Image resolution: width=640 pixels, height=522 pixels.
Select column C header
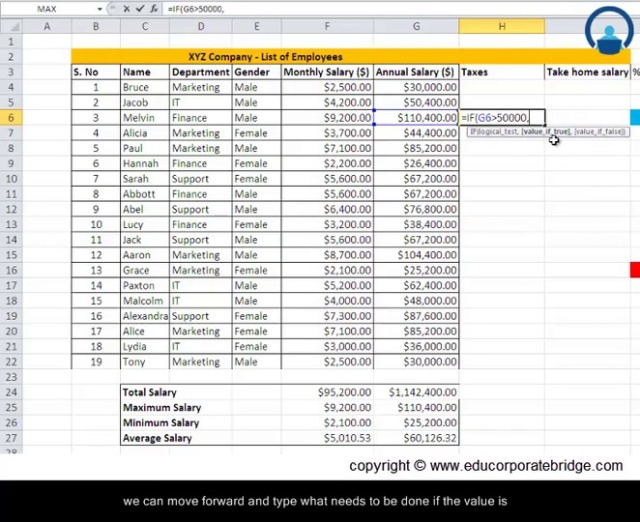coord(145,27)
